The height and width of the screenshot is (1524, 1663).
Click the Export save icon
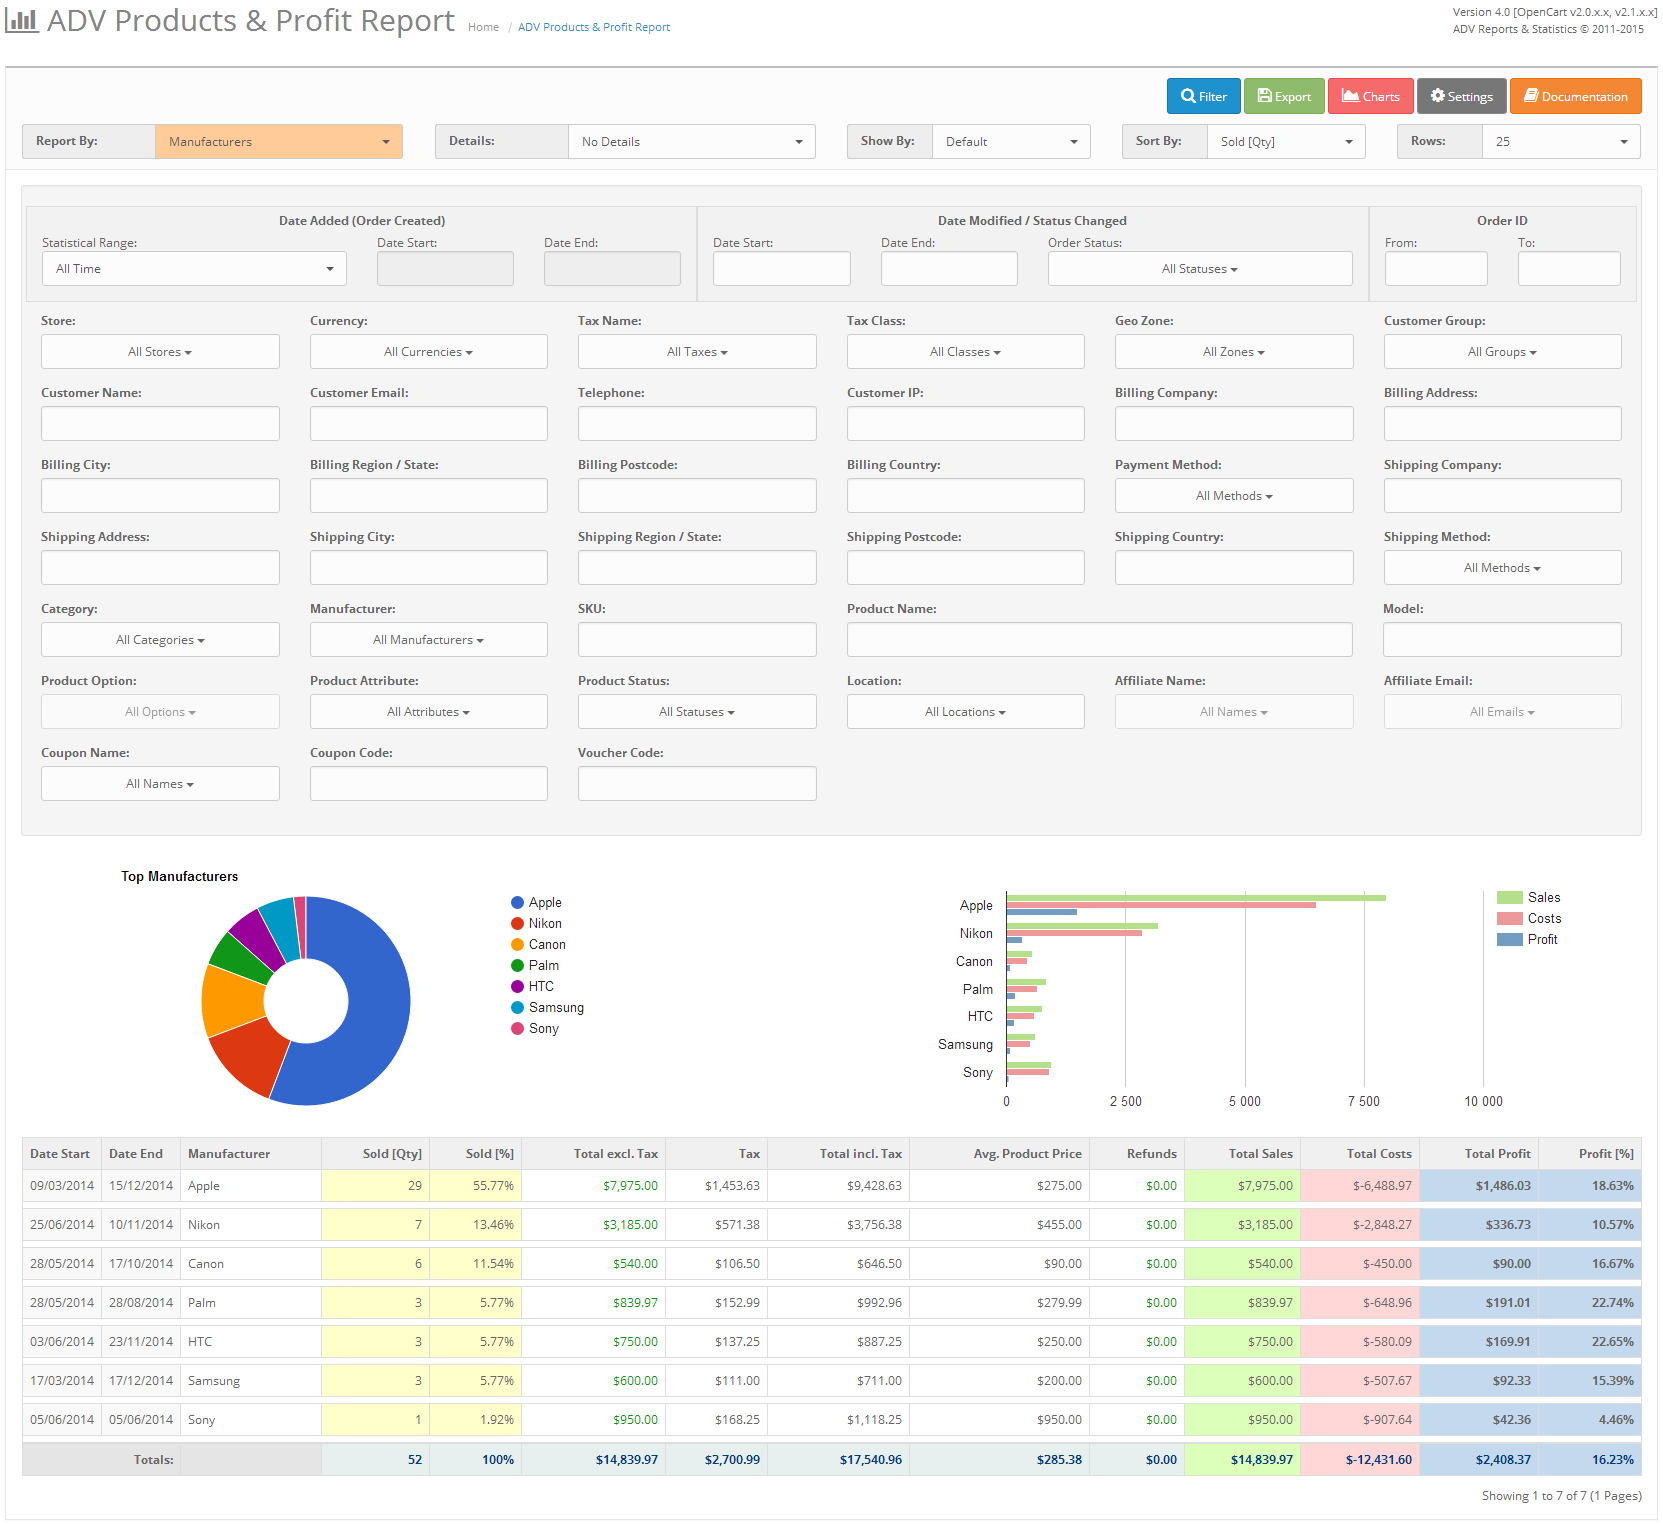coord(1265,96)
